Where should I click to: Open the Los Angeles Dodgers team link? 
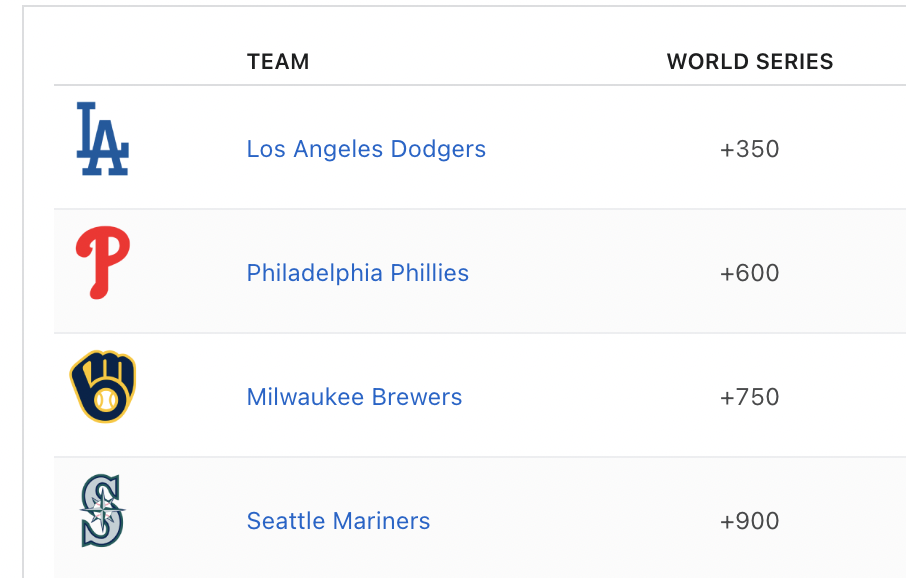click(x=366, y=149)
